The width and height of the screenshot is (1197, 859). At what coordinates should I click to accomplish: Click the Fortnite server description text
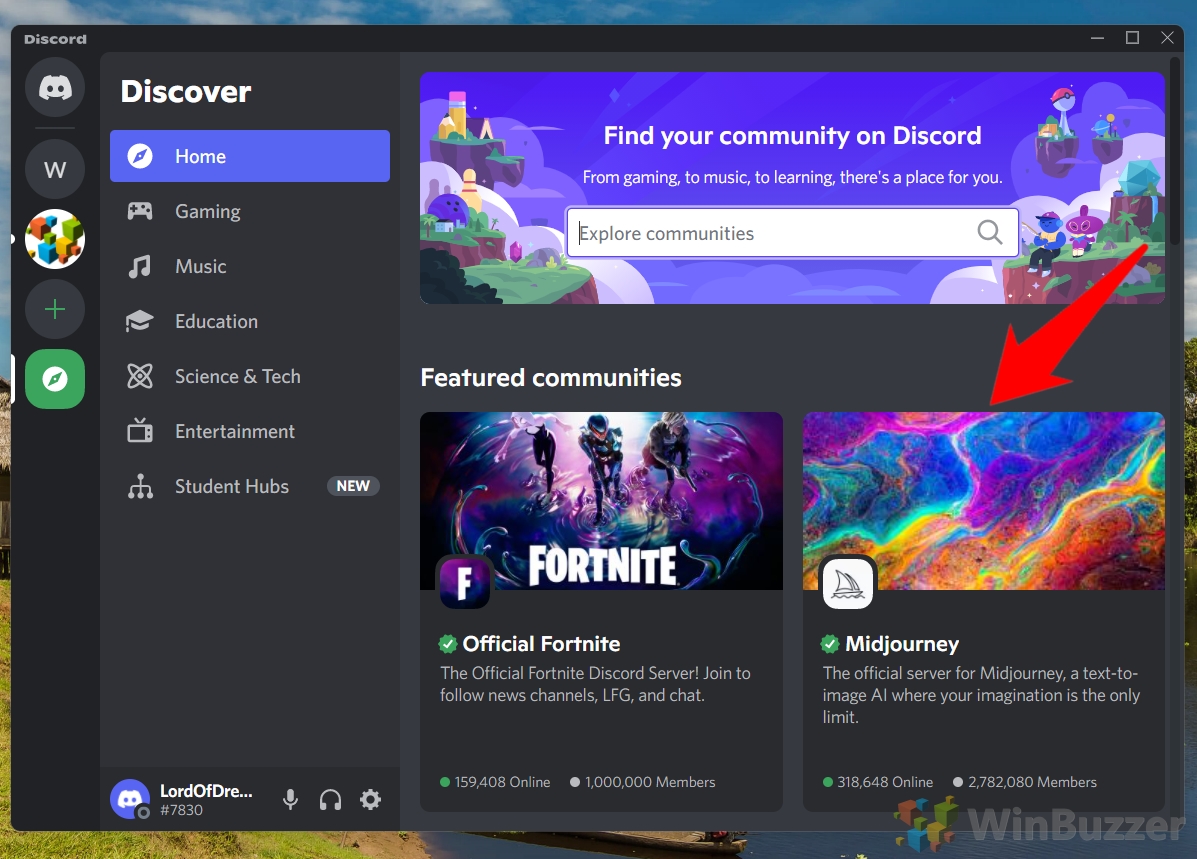595,684
